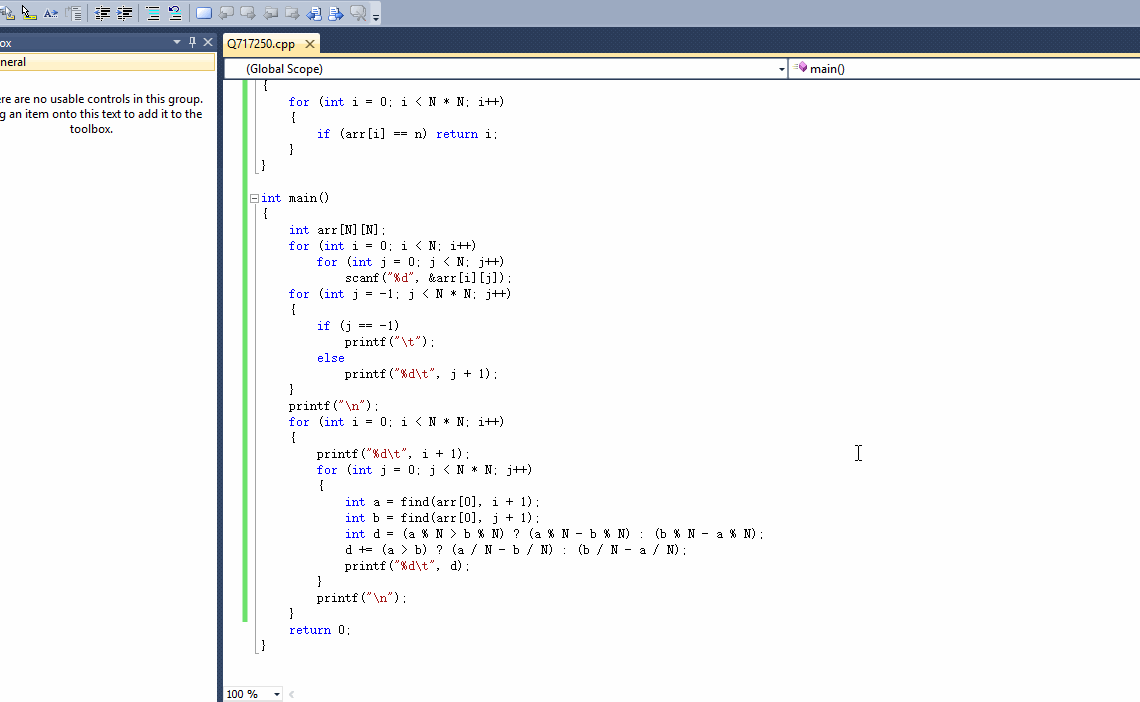Click the 'if (j == -1)' statement
The height and width of the screenshot is (702, 1140).
point(358,326)
